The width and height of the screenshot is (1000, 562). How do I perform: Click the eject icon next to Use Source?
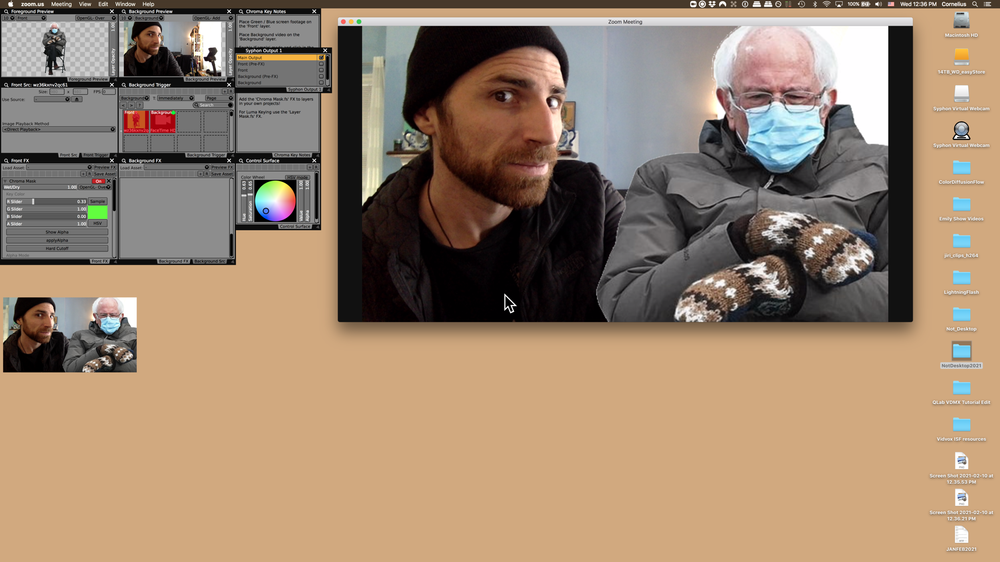click(77, 100)
